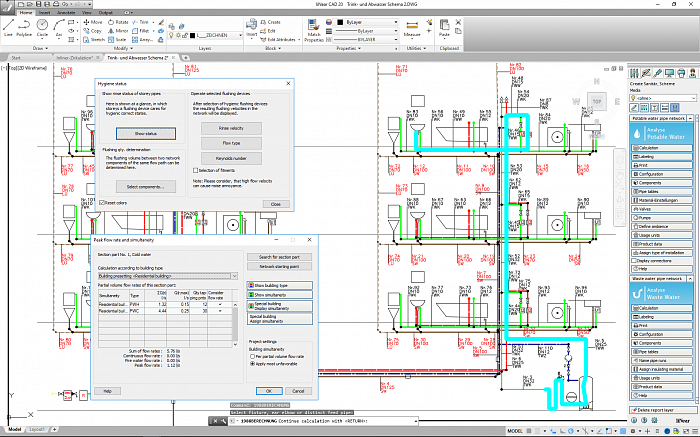The height and width of the screenshot is (437, 700).
Task: Open the Media dropdown in side panel
Action: click(x=663, y=98)
